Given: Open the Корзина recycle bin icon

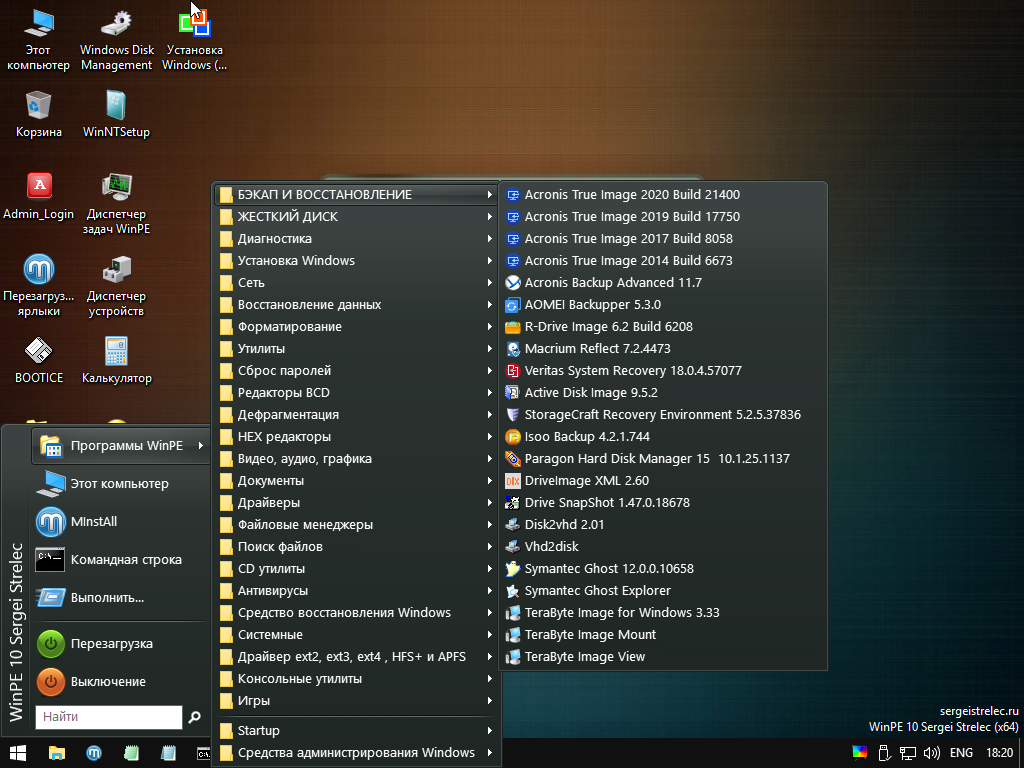Looking at the screenshot, I should point(39,114).
